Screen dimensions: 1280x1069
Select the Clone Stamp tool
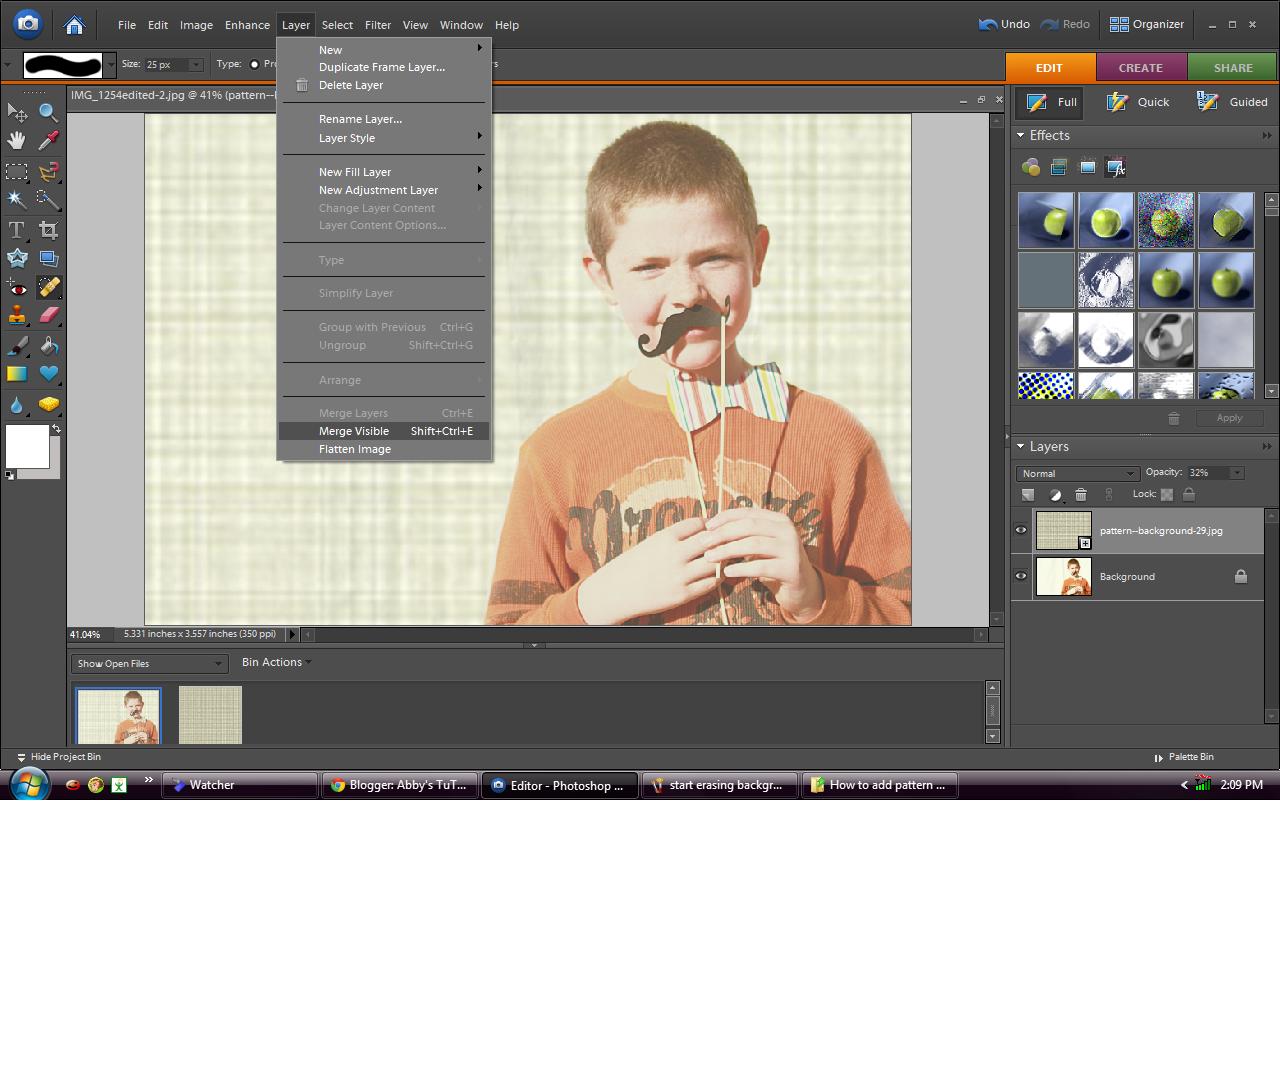[17, 316]
